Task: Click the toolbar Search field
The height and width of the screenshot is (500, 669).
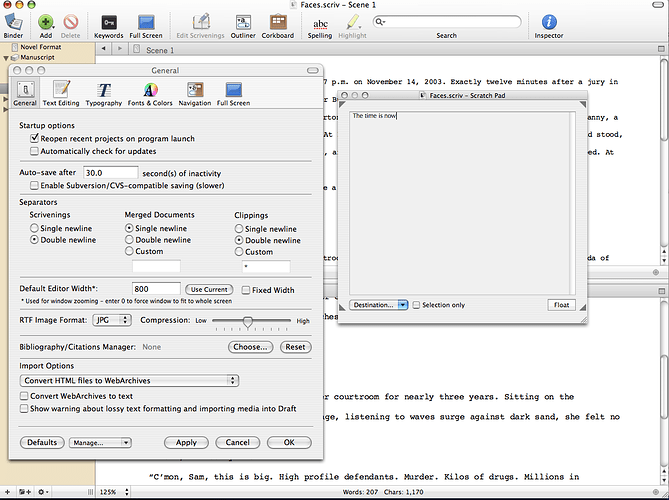Action: [x=447, y=22]
